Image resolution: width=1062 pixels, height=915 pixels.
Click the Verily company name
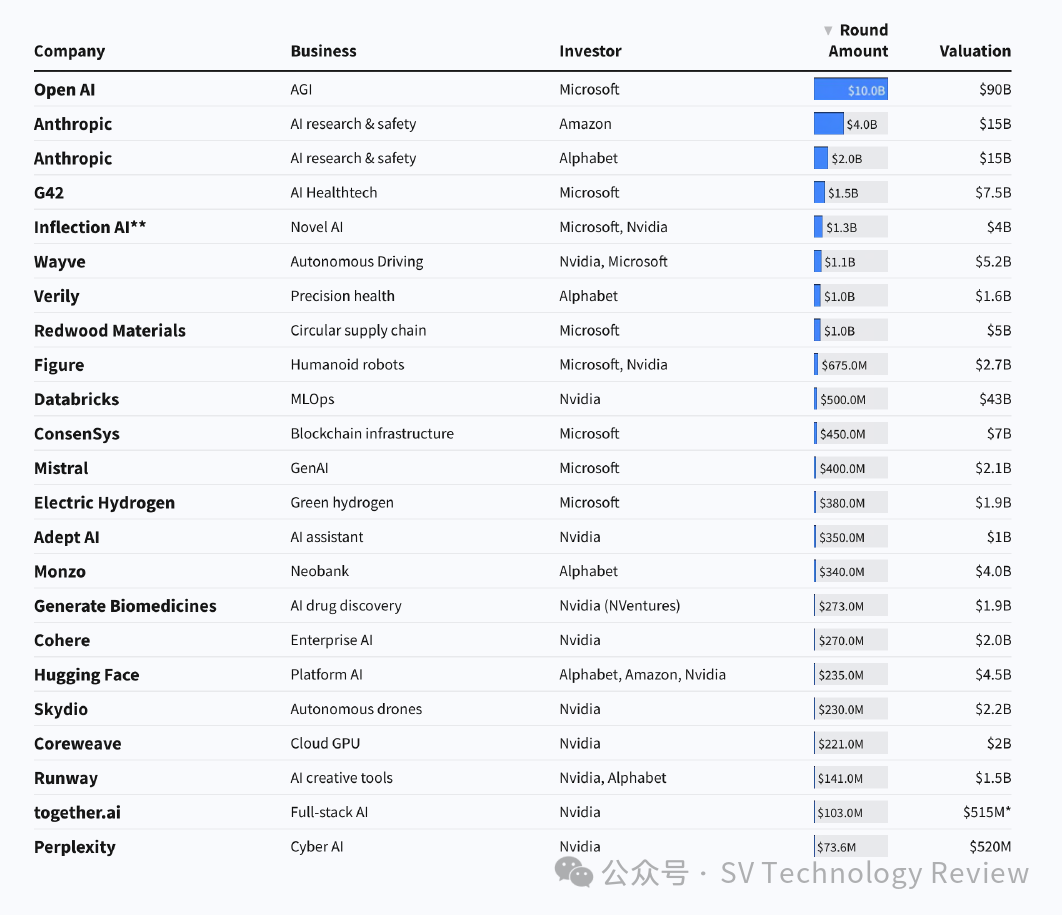[57, 297]
